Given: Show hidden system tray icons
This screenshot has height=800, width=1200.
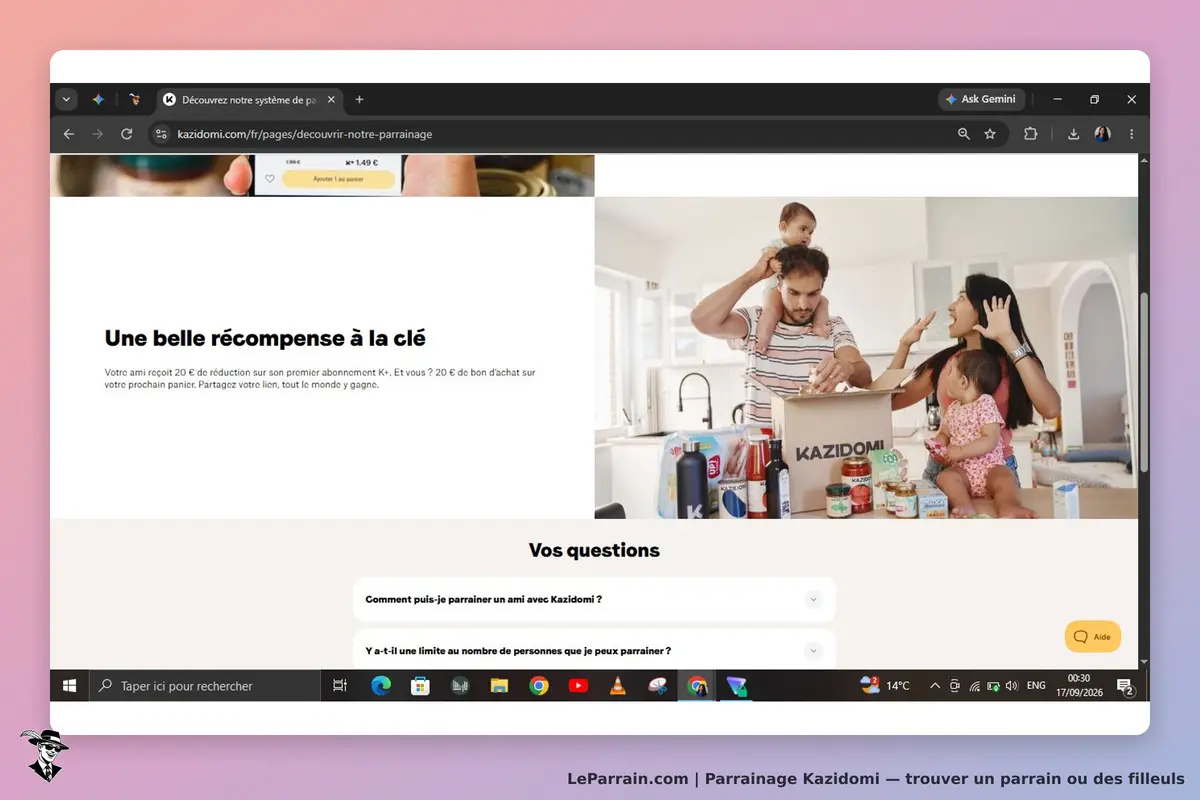Looking at the screenshot, I should click(935, 686).
